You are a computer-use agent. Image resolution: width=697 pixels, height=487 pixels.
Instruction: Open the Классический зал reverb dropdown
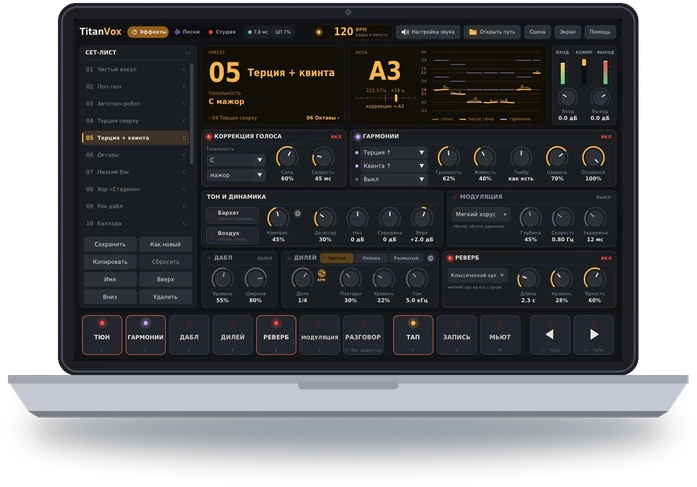tap(477, 275)
